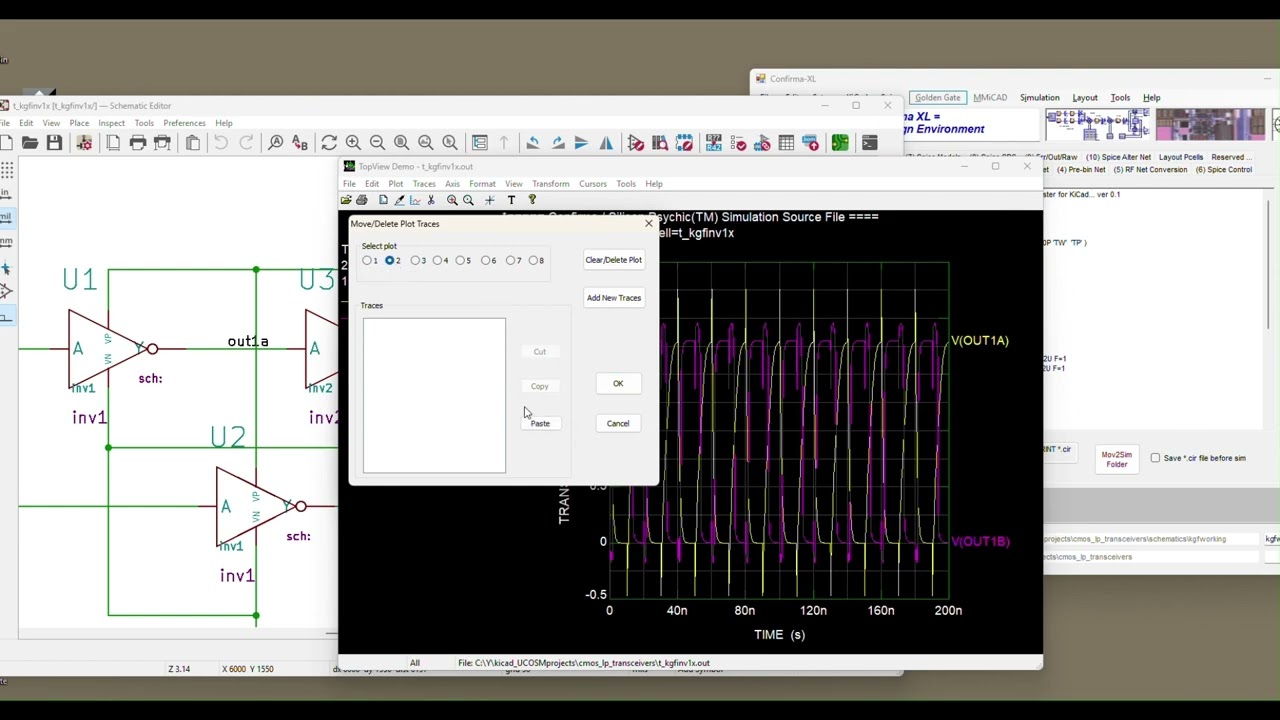Select plot 4 radio button
Image resolution: width=1280 pixels, height=720 pixels.
pos(439,261)
